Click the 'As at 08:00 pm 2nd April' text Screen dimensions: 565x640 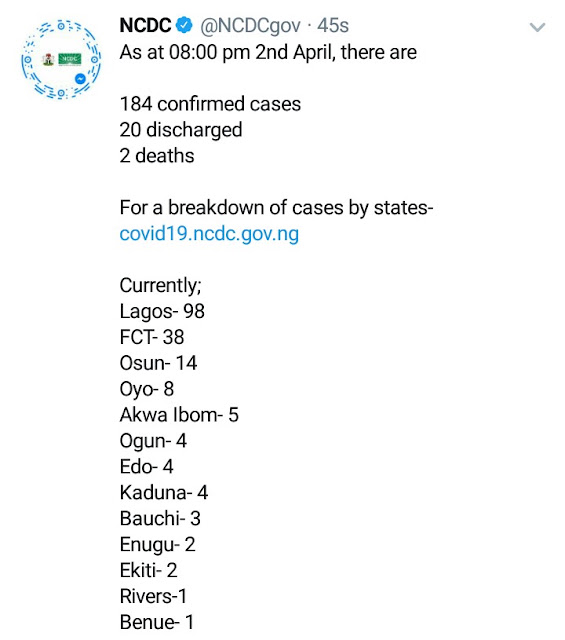tap(227, 53)
